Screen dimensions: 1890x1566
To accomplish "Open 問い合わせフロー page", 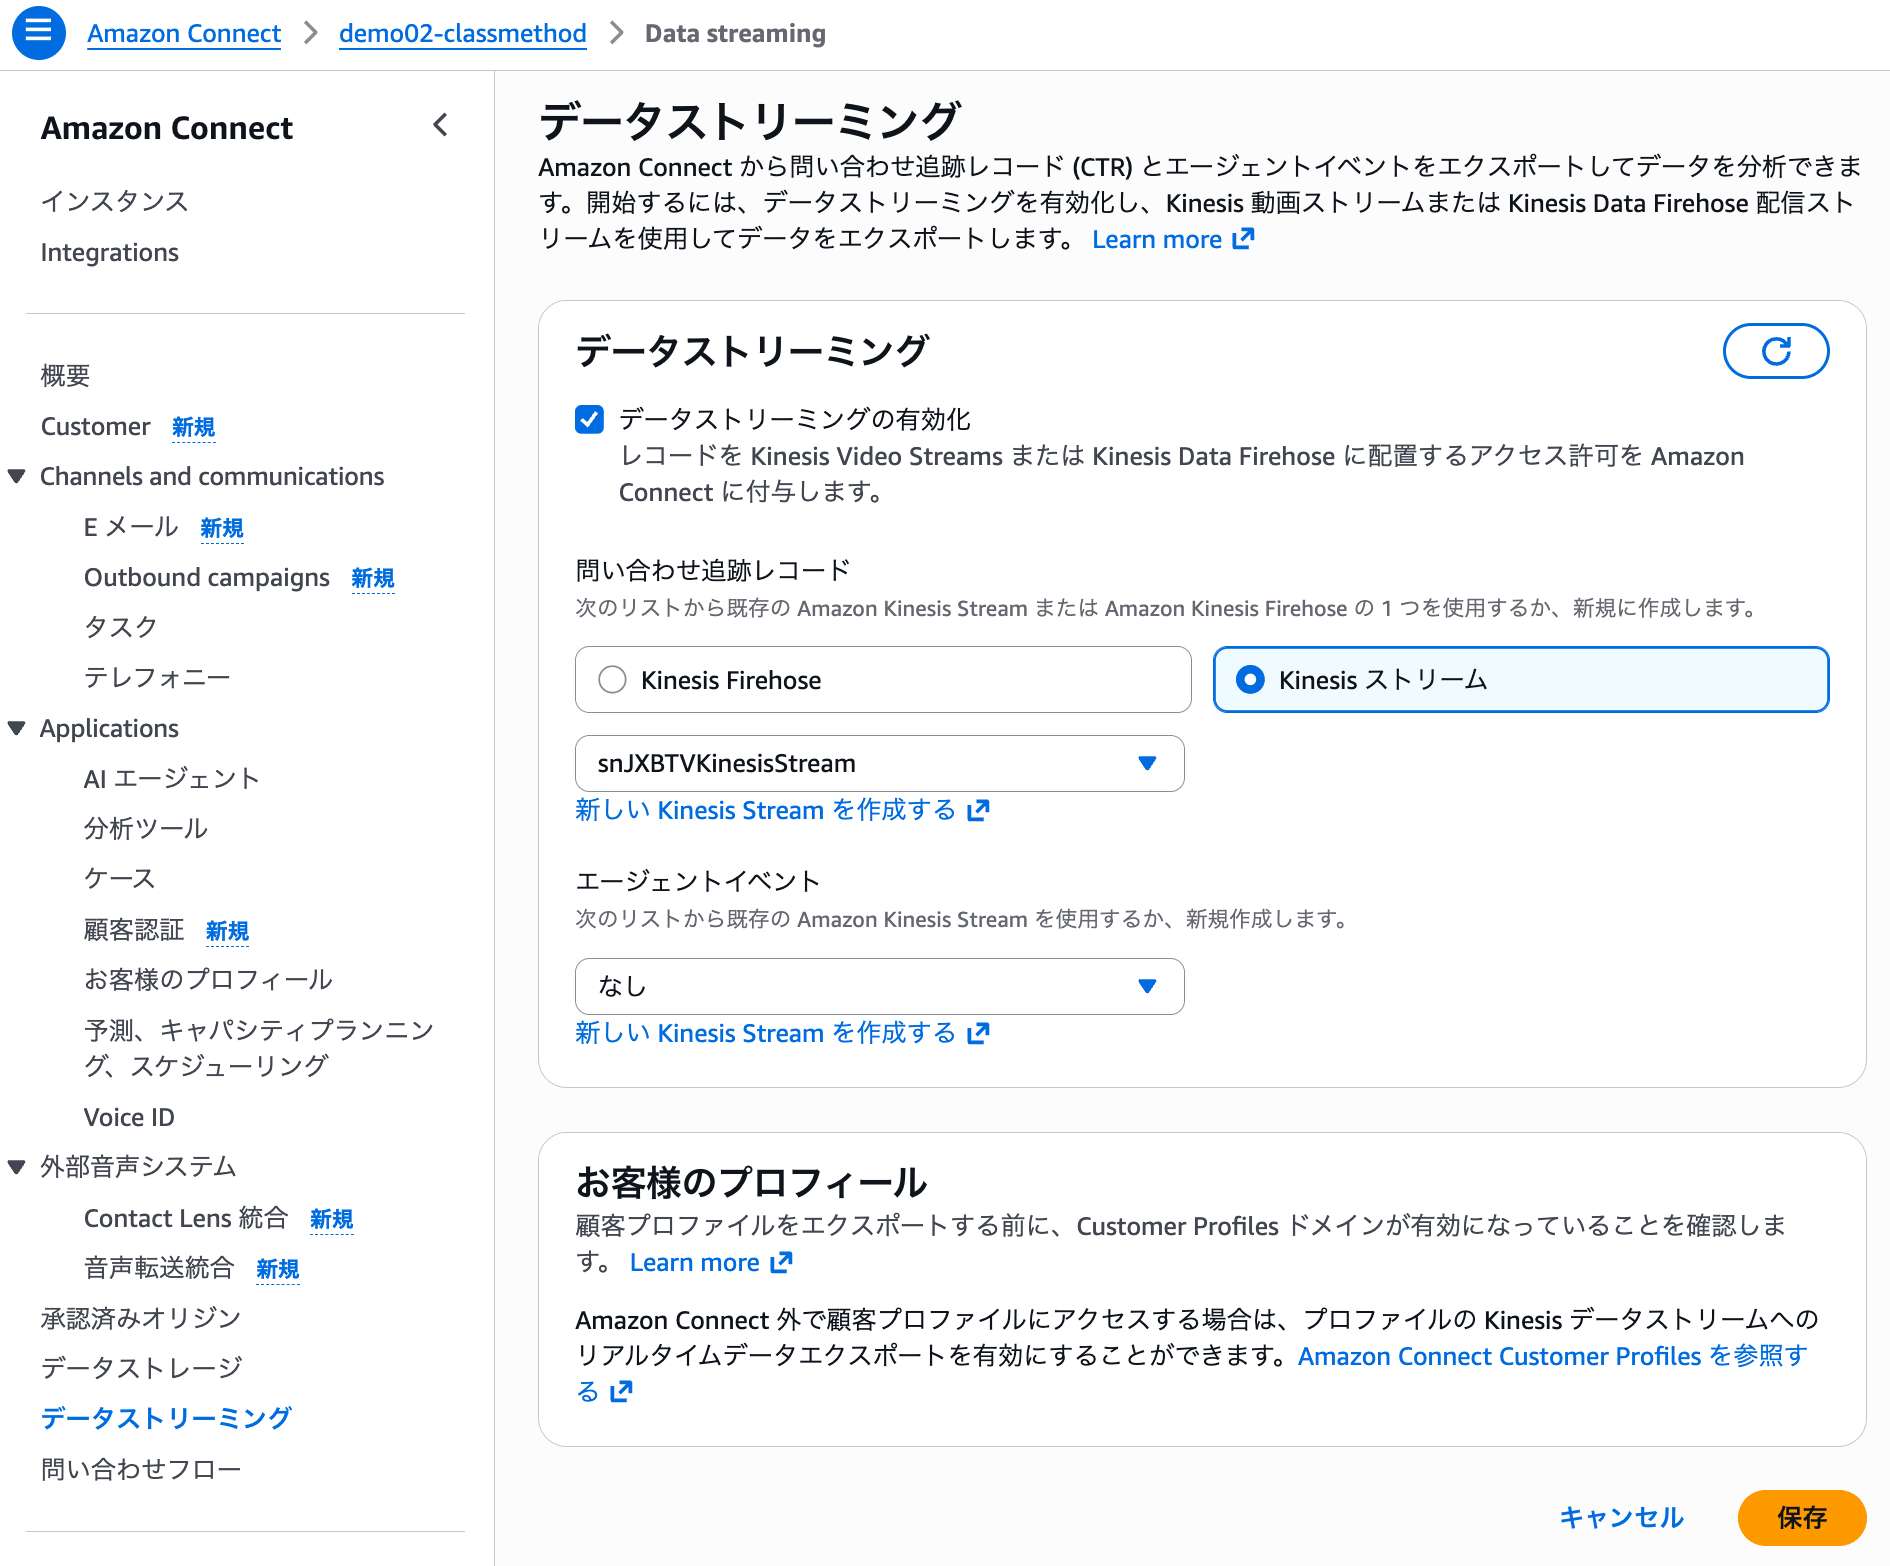I will (x=141, y=1470).
